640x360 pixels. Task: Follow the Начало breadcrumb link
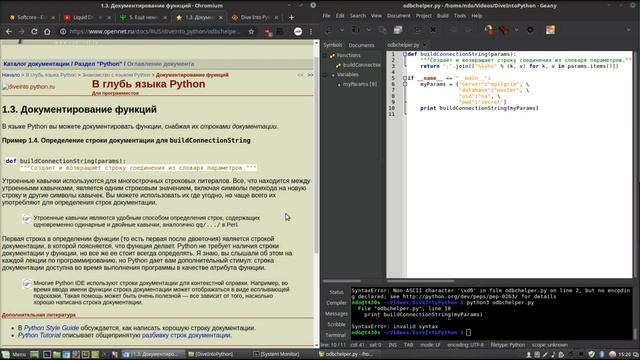[x=11, y=75]
